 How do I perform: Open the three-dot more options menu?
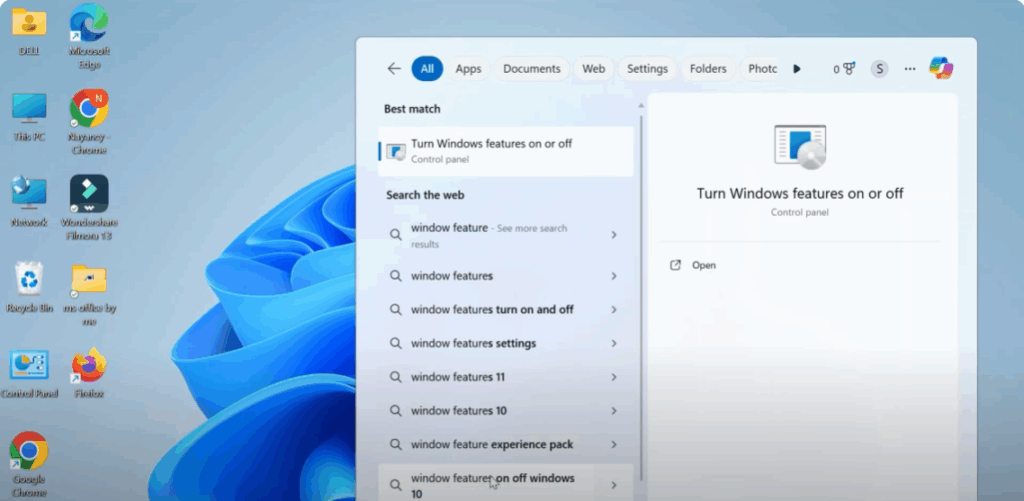(910, 69)
